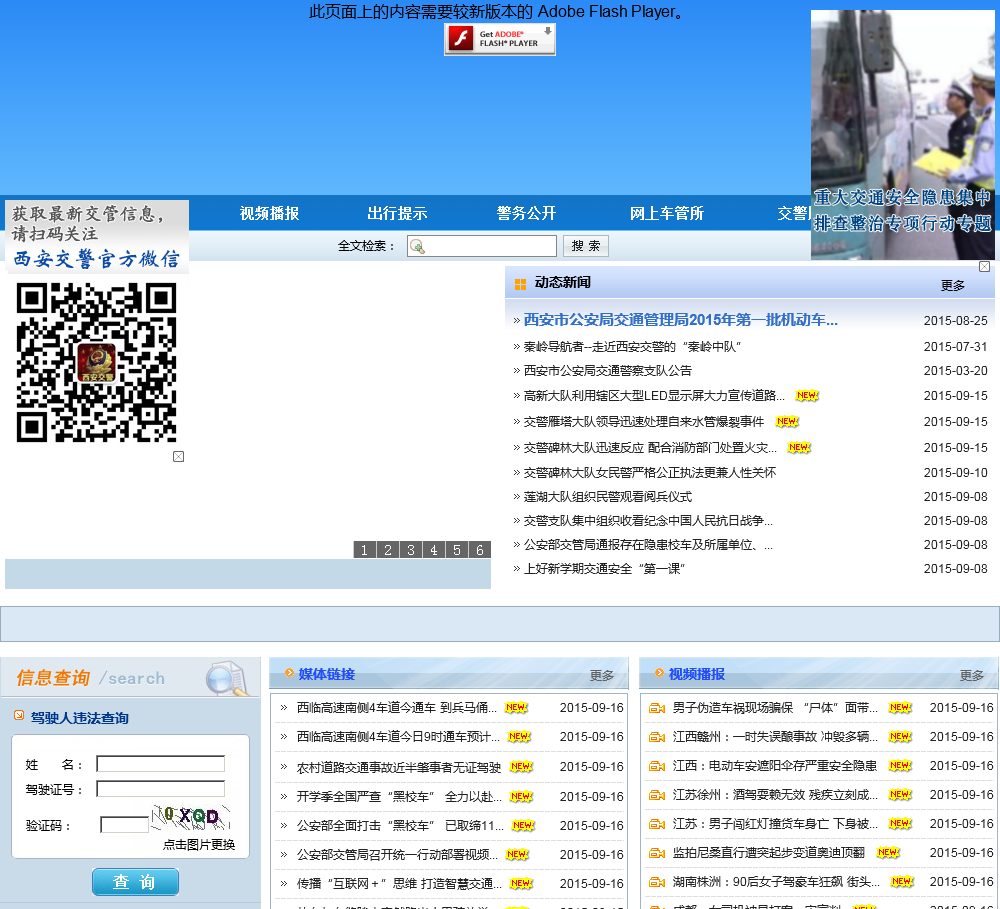This screenshot has width=1000, height=909.
Task: Click the magnifier icon in search box
Action: coord(417,246)
